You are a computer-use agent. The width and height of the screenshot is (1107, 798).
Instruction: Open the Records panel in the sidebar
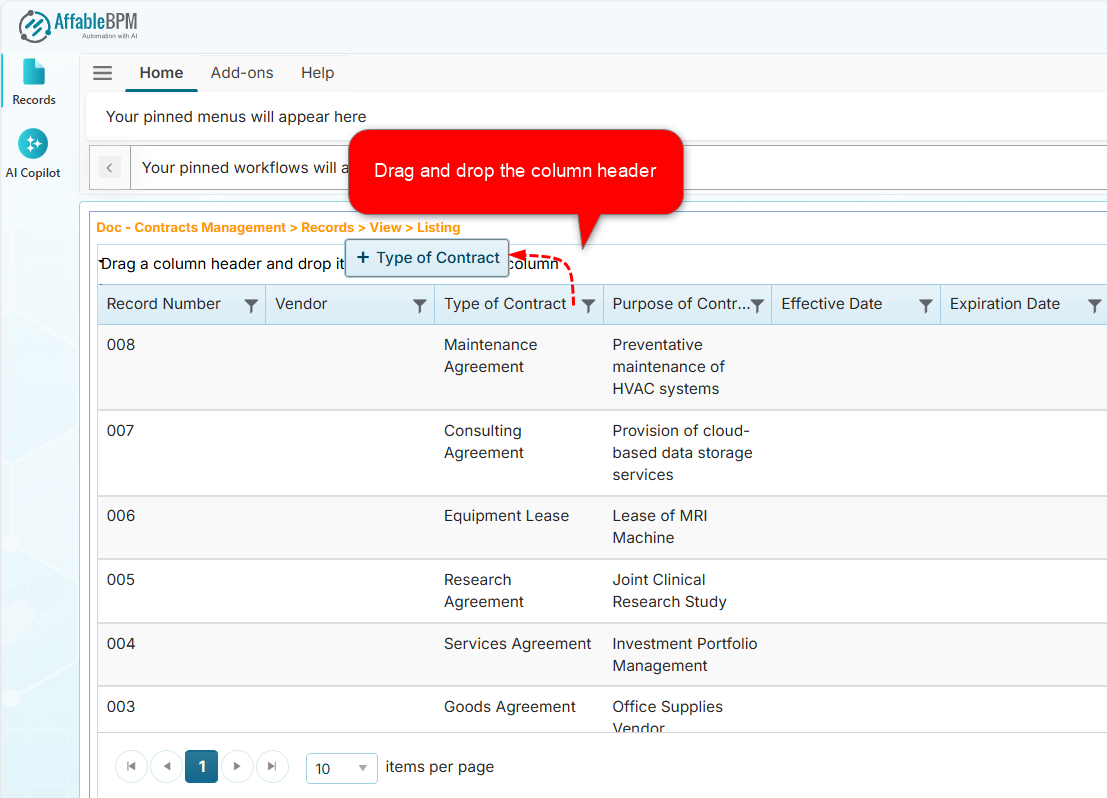(x=33, y=80)
